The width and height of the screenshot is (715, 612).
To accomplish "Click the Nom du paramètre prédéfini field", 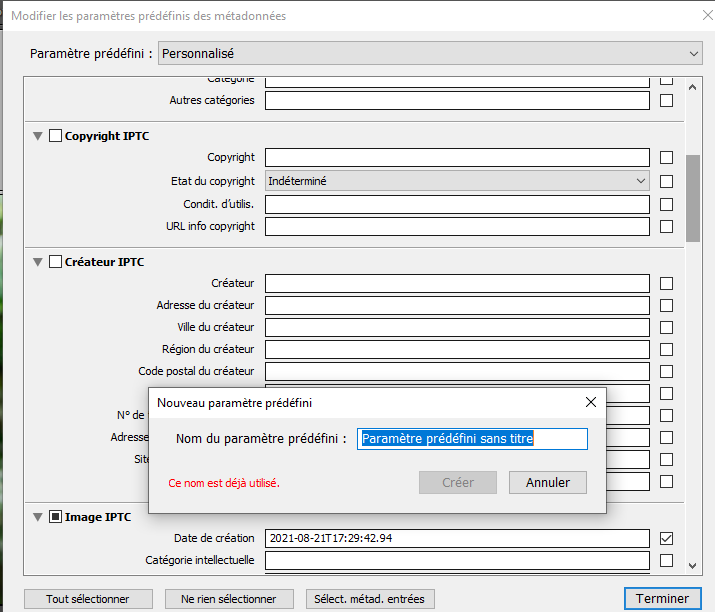I will [472, 438].
